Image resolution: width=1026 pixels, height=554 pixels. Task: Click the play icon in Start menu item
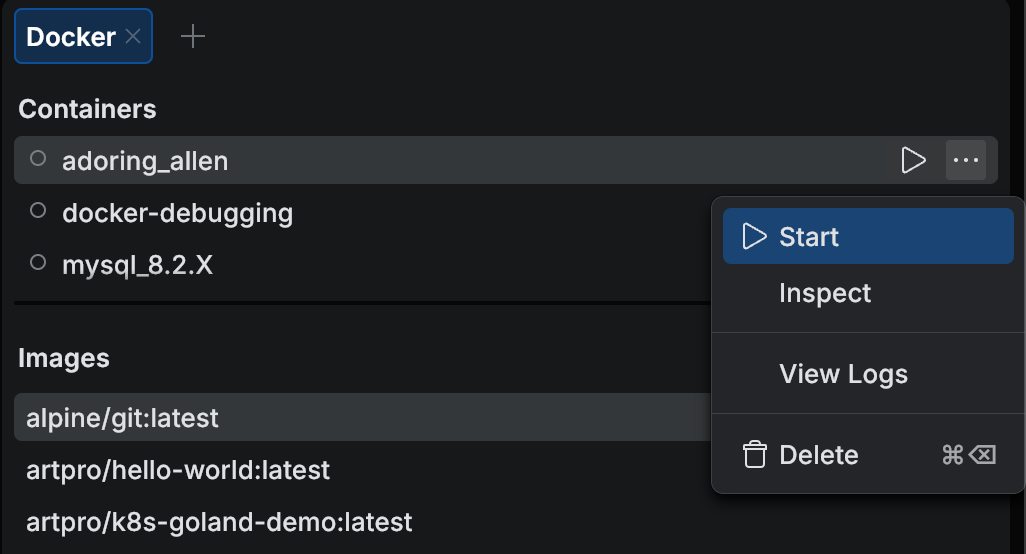click(x=754, y=237)
